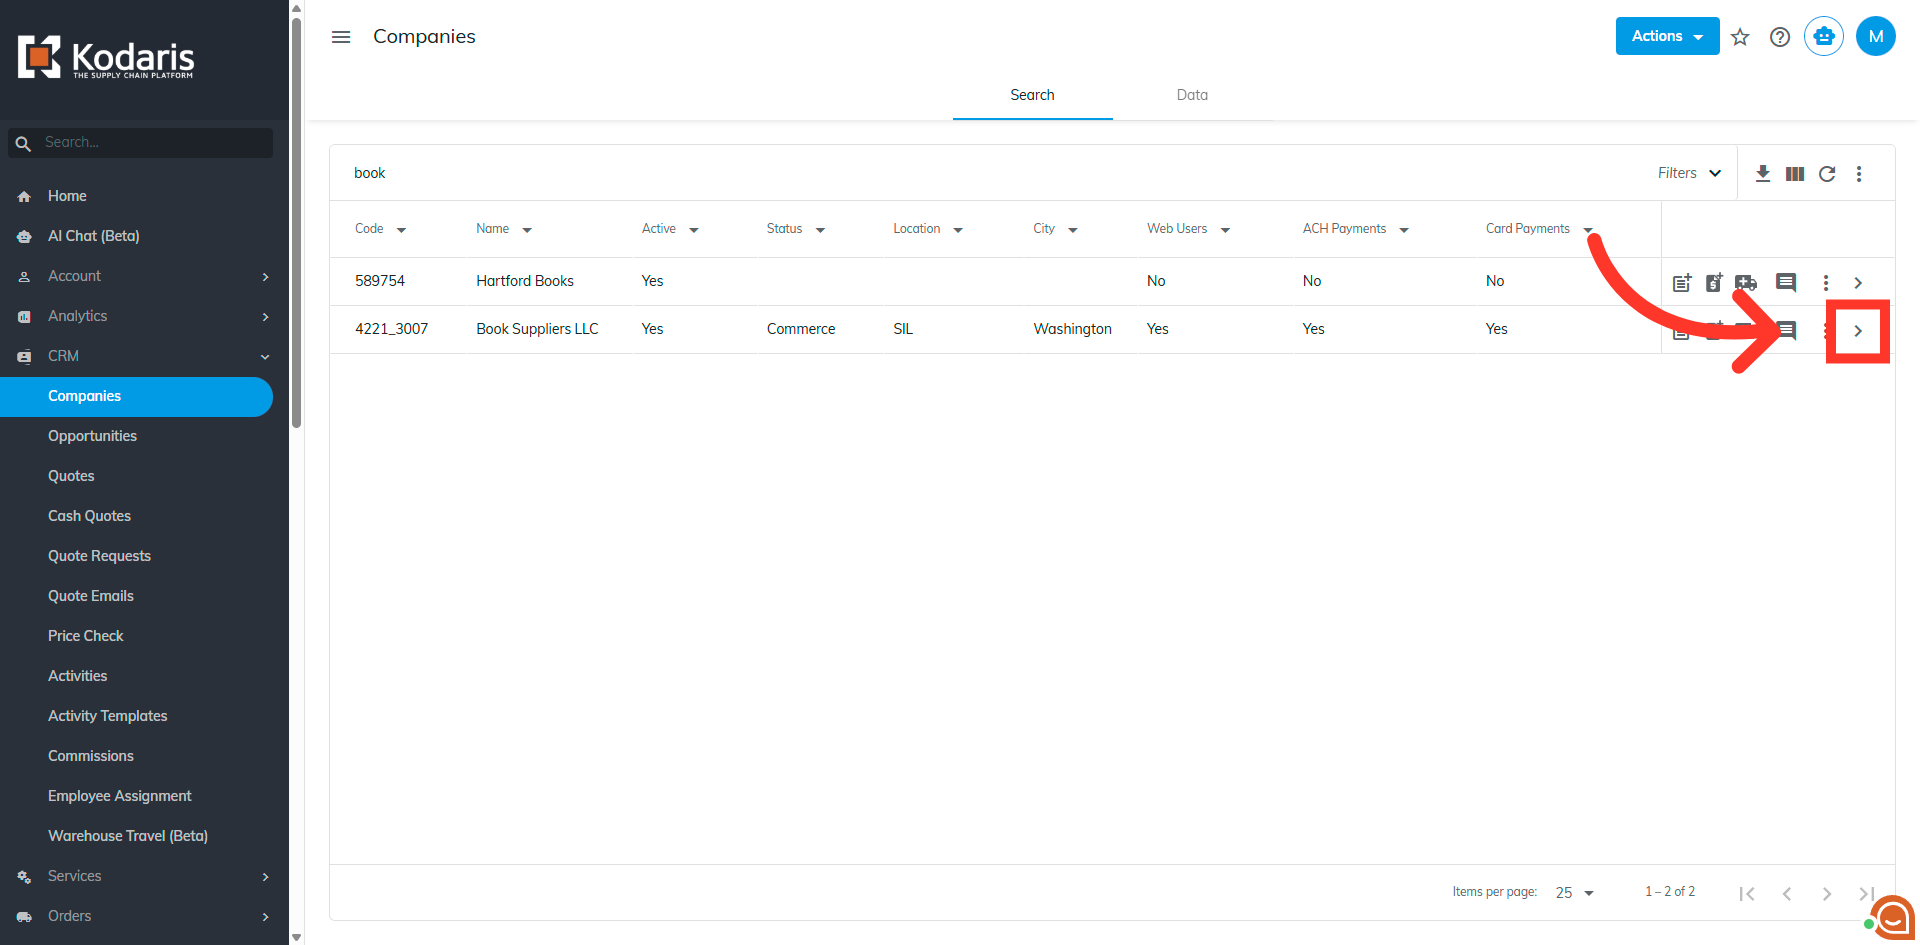
Task: Open Quote Emails in sidebar
Action: [x=91, y=596]
